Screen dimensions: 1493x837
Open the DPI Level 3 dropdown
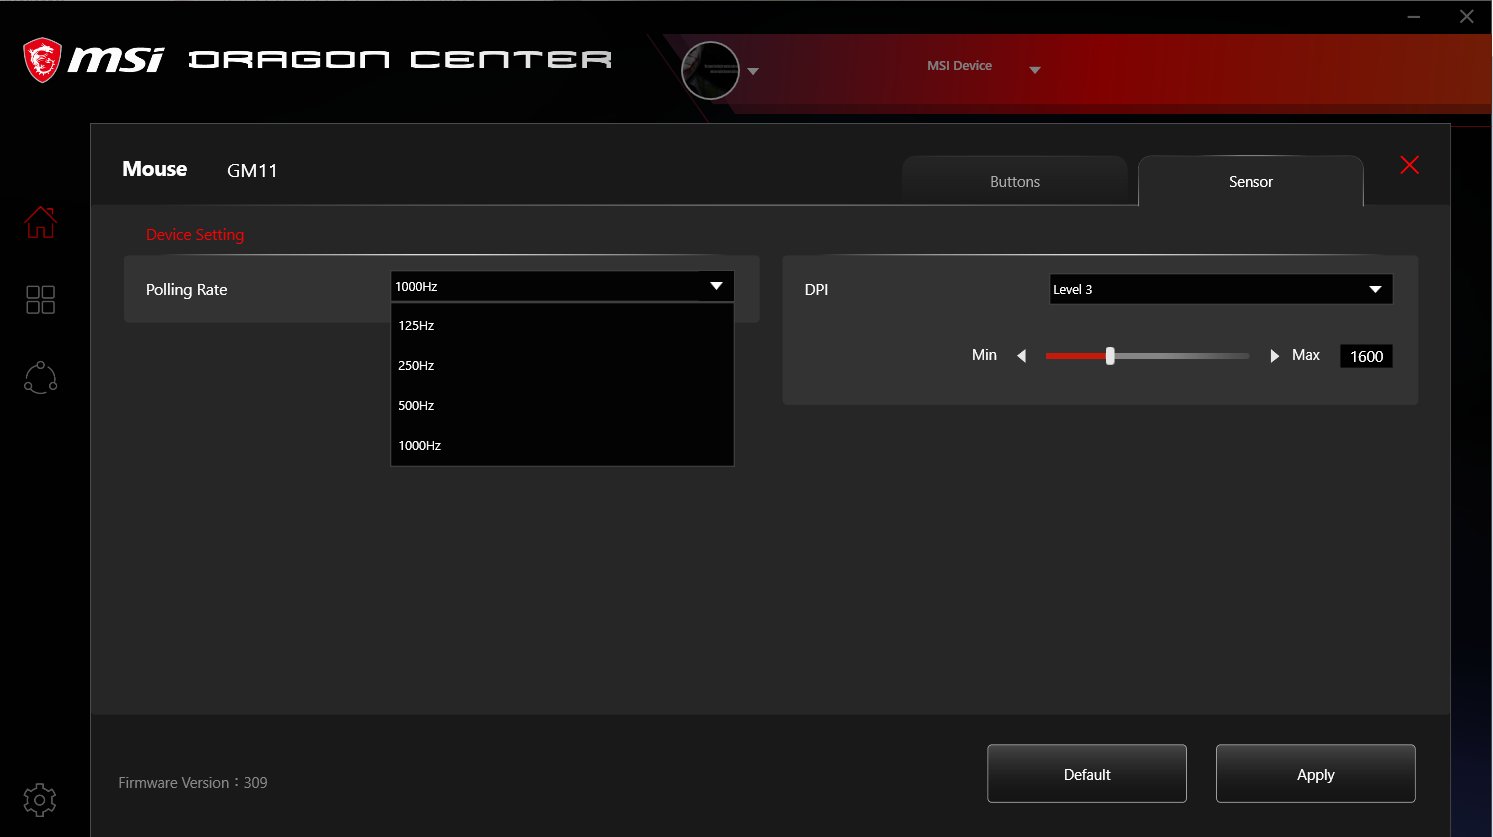[x=1219, y=289]
